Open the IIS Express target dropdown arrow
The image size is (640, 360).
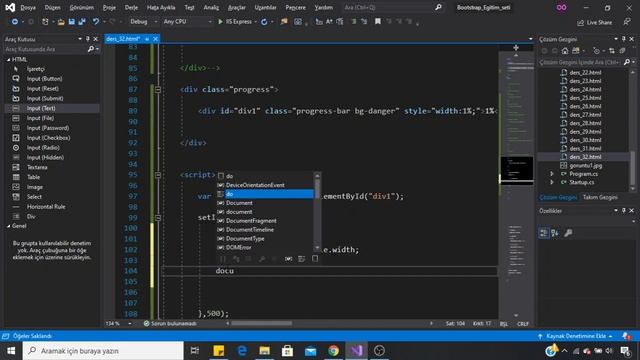pos(256,22)
